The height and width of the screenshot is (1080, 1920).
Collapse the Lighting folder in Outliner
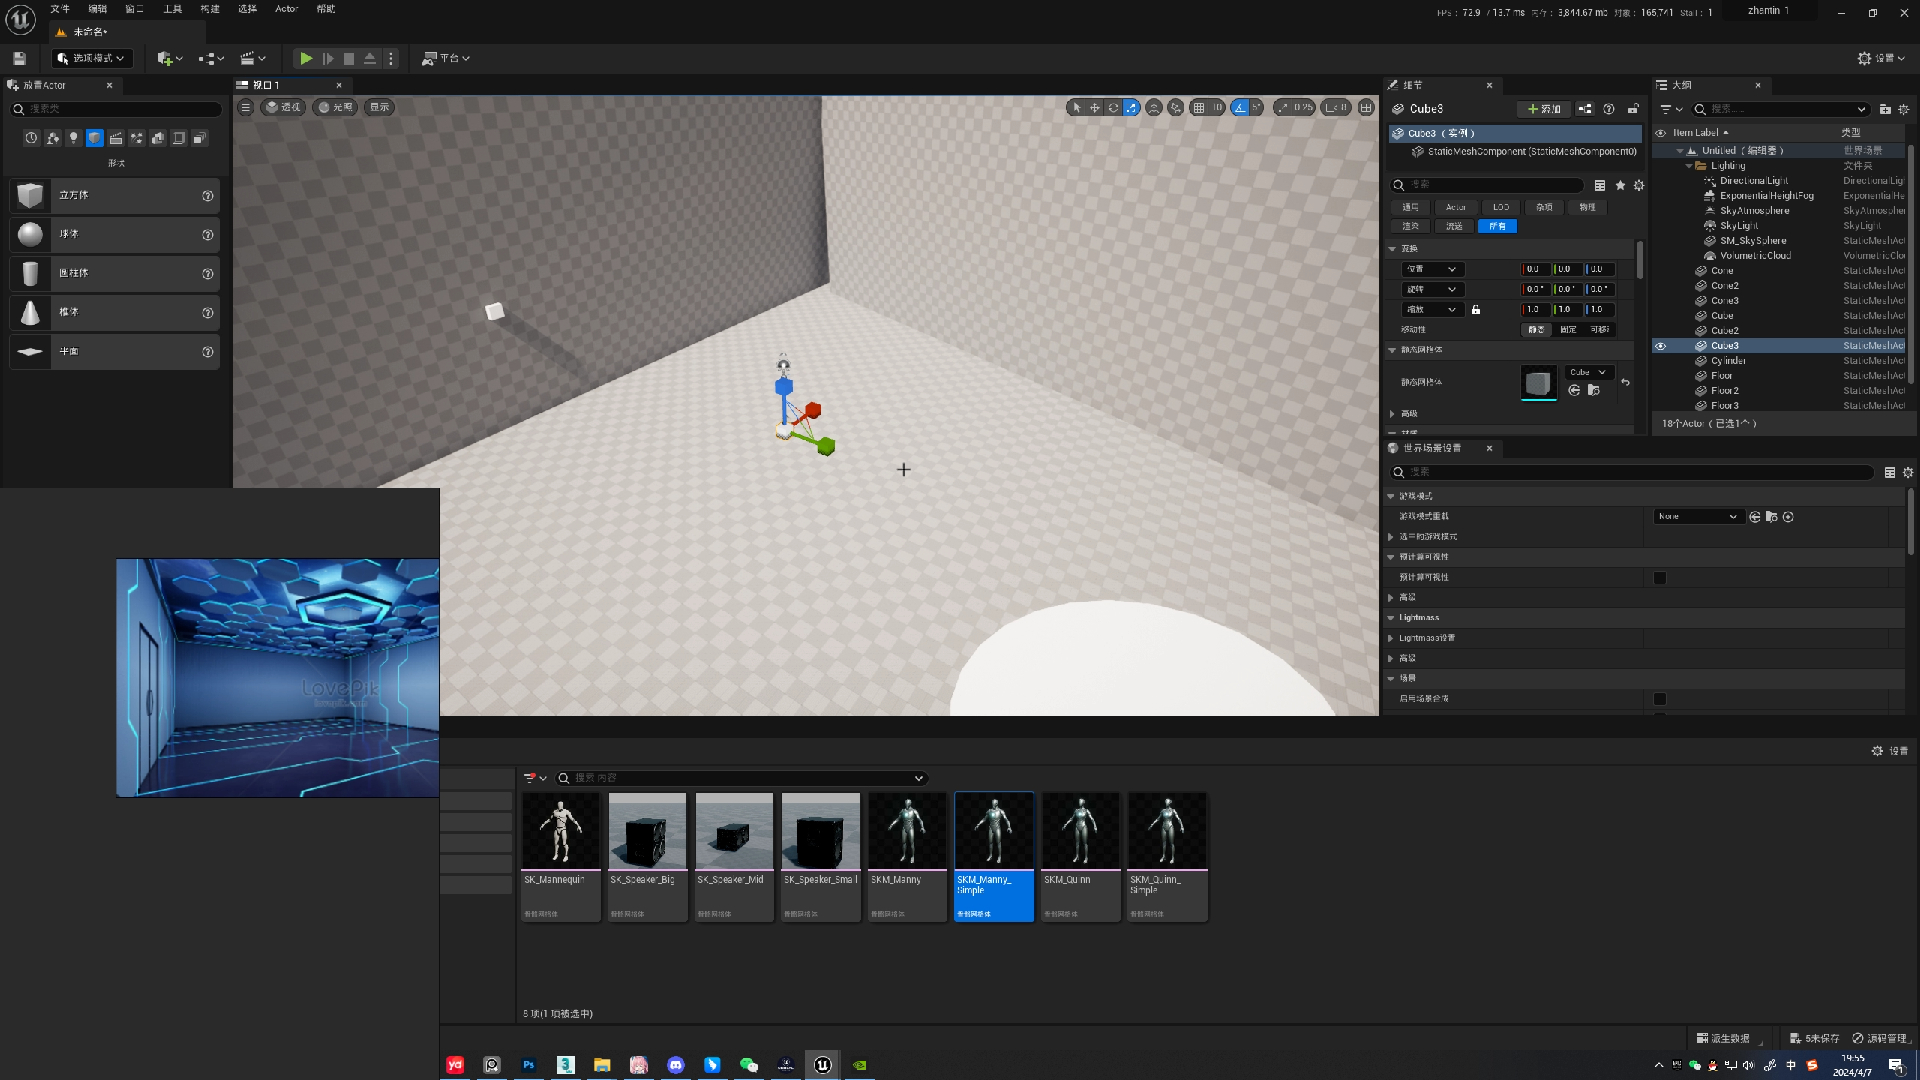point(1690,166)
